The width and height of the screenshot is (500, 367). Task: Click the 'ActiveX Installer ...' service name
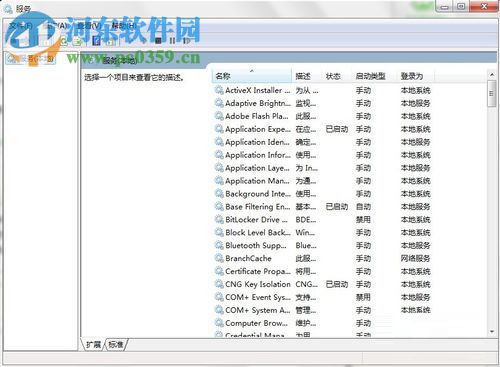click(258, 90)
